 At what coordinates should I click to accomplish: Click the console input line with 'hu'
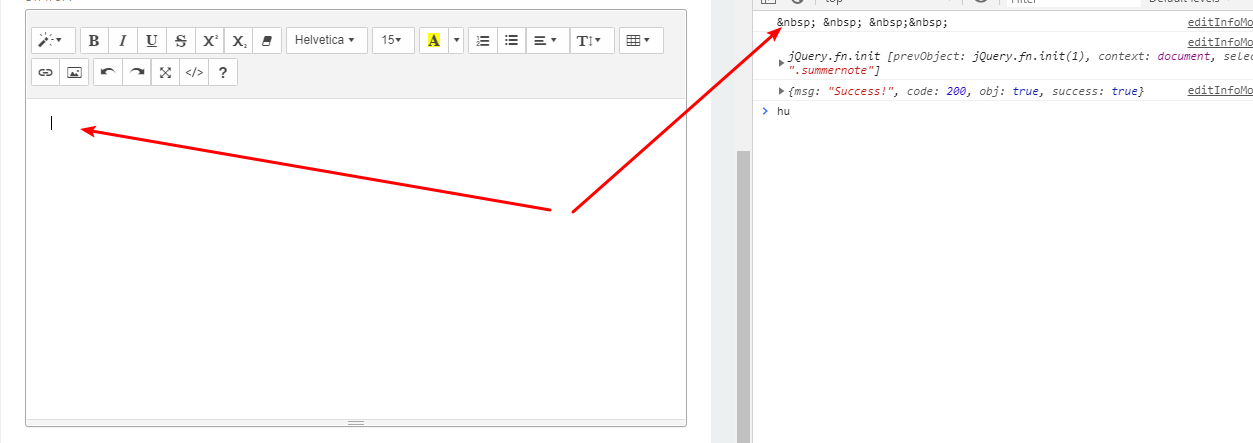pos(1003,111)
